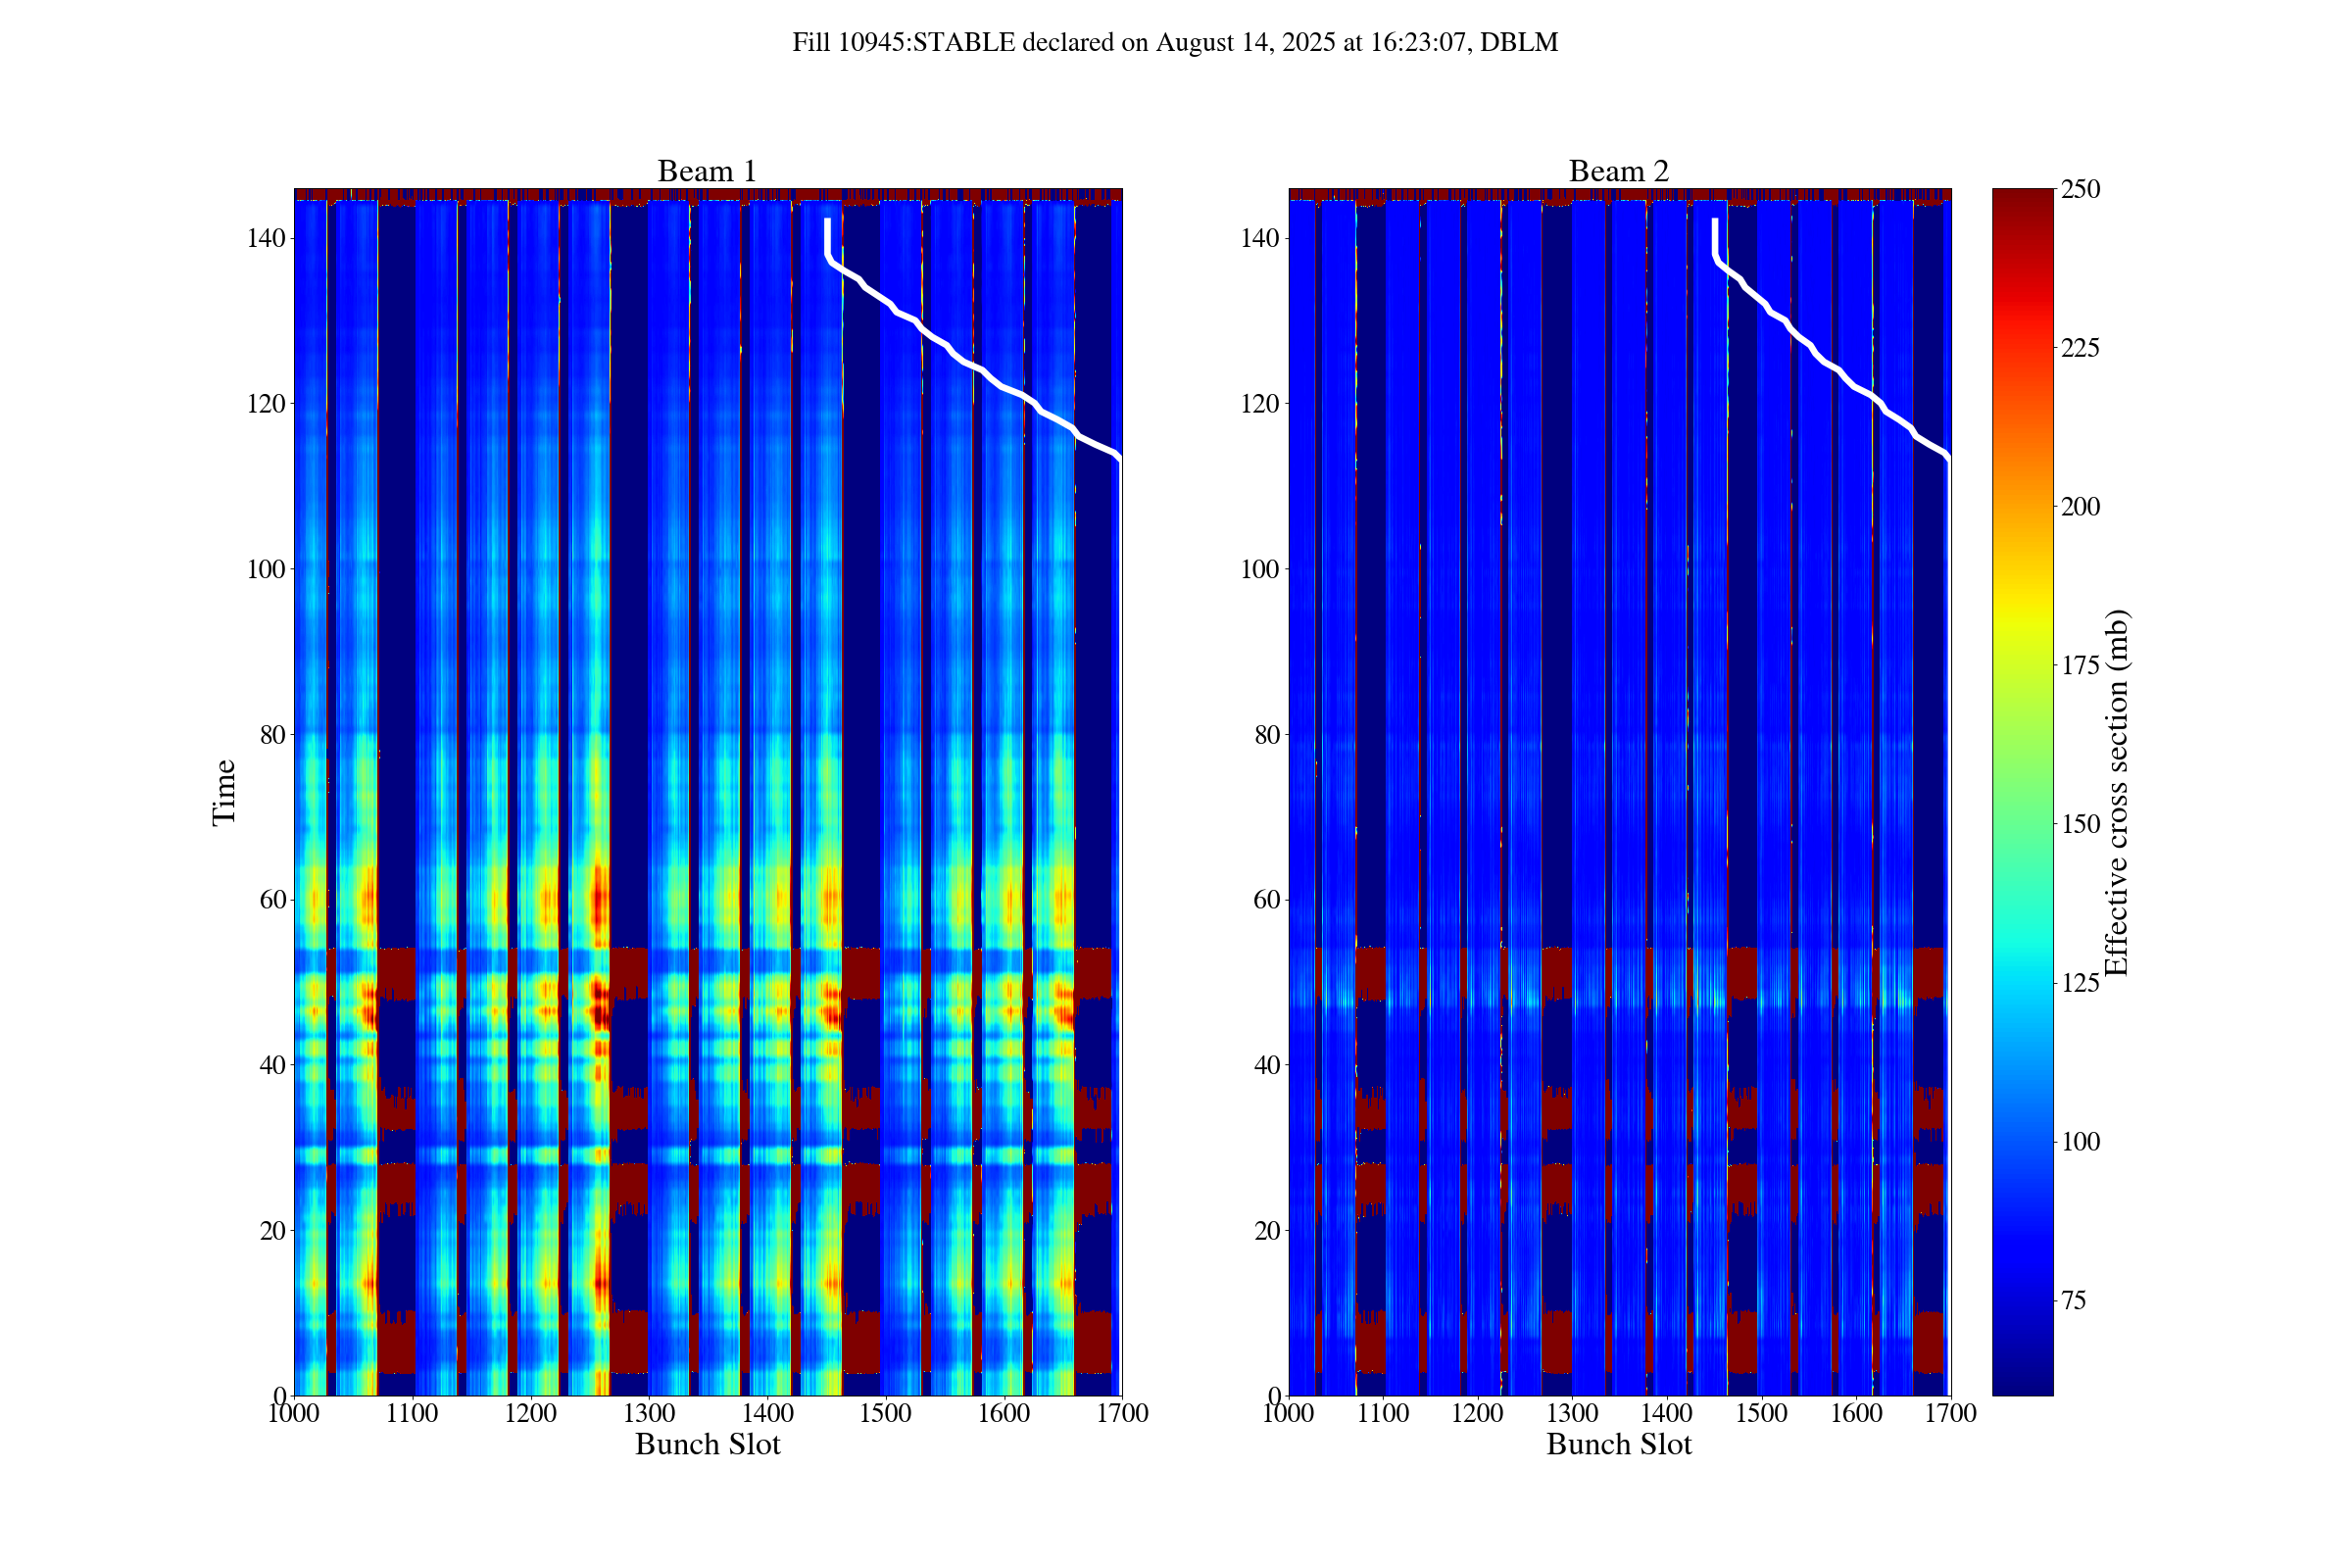Click the Beam 2 plot title
Image resolution: width=2352 pixels, height=1568 pixels.
(1618, 171)
